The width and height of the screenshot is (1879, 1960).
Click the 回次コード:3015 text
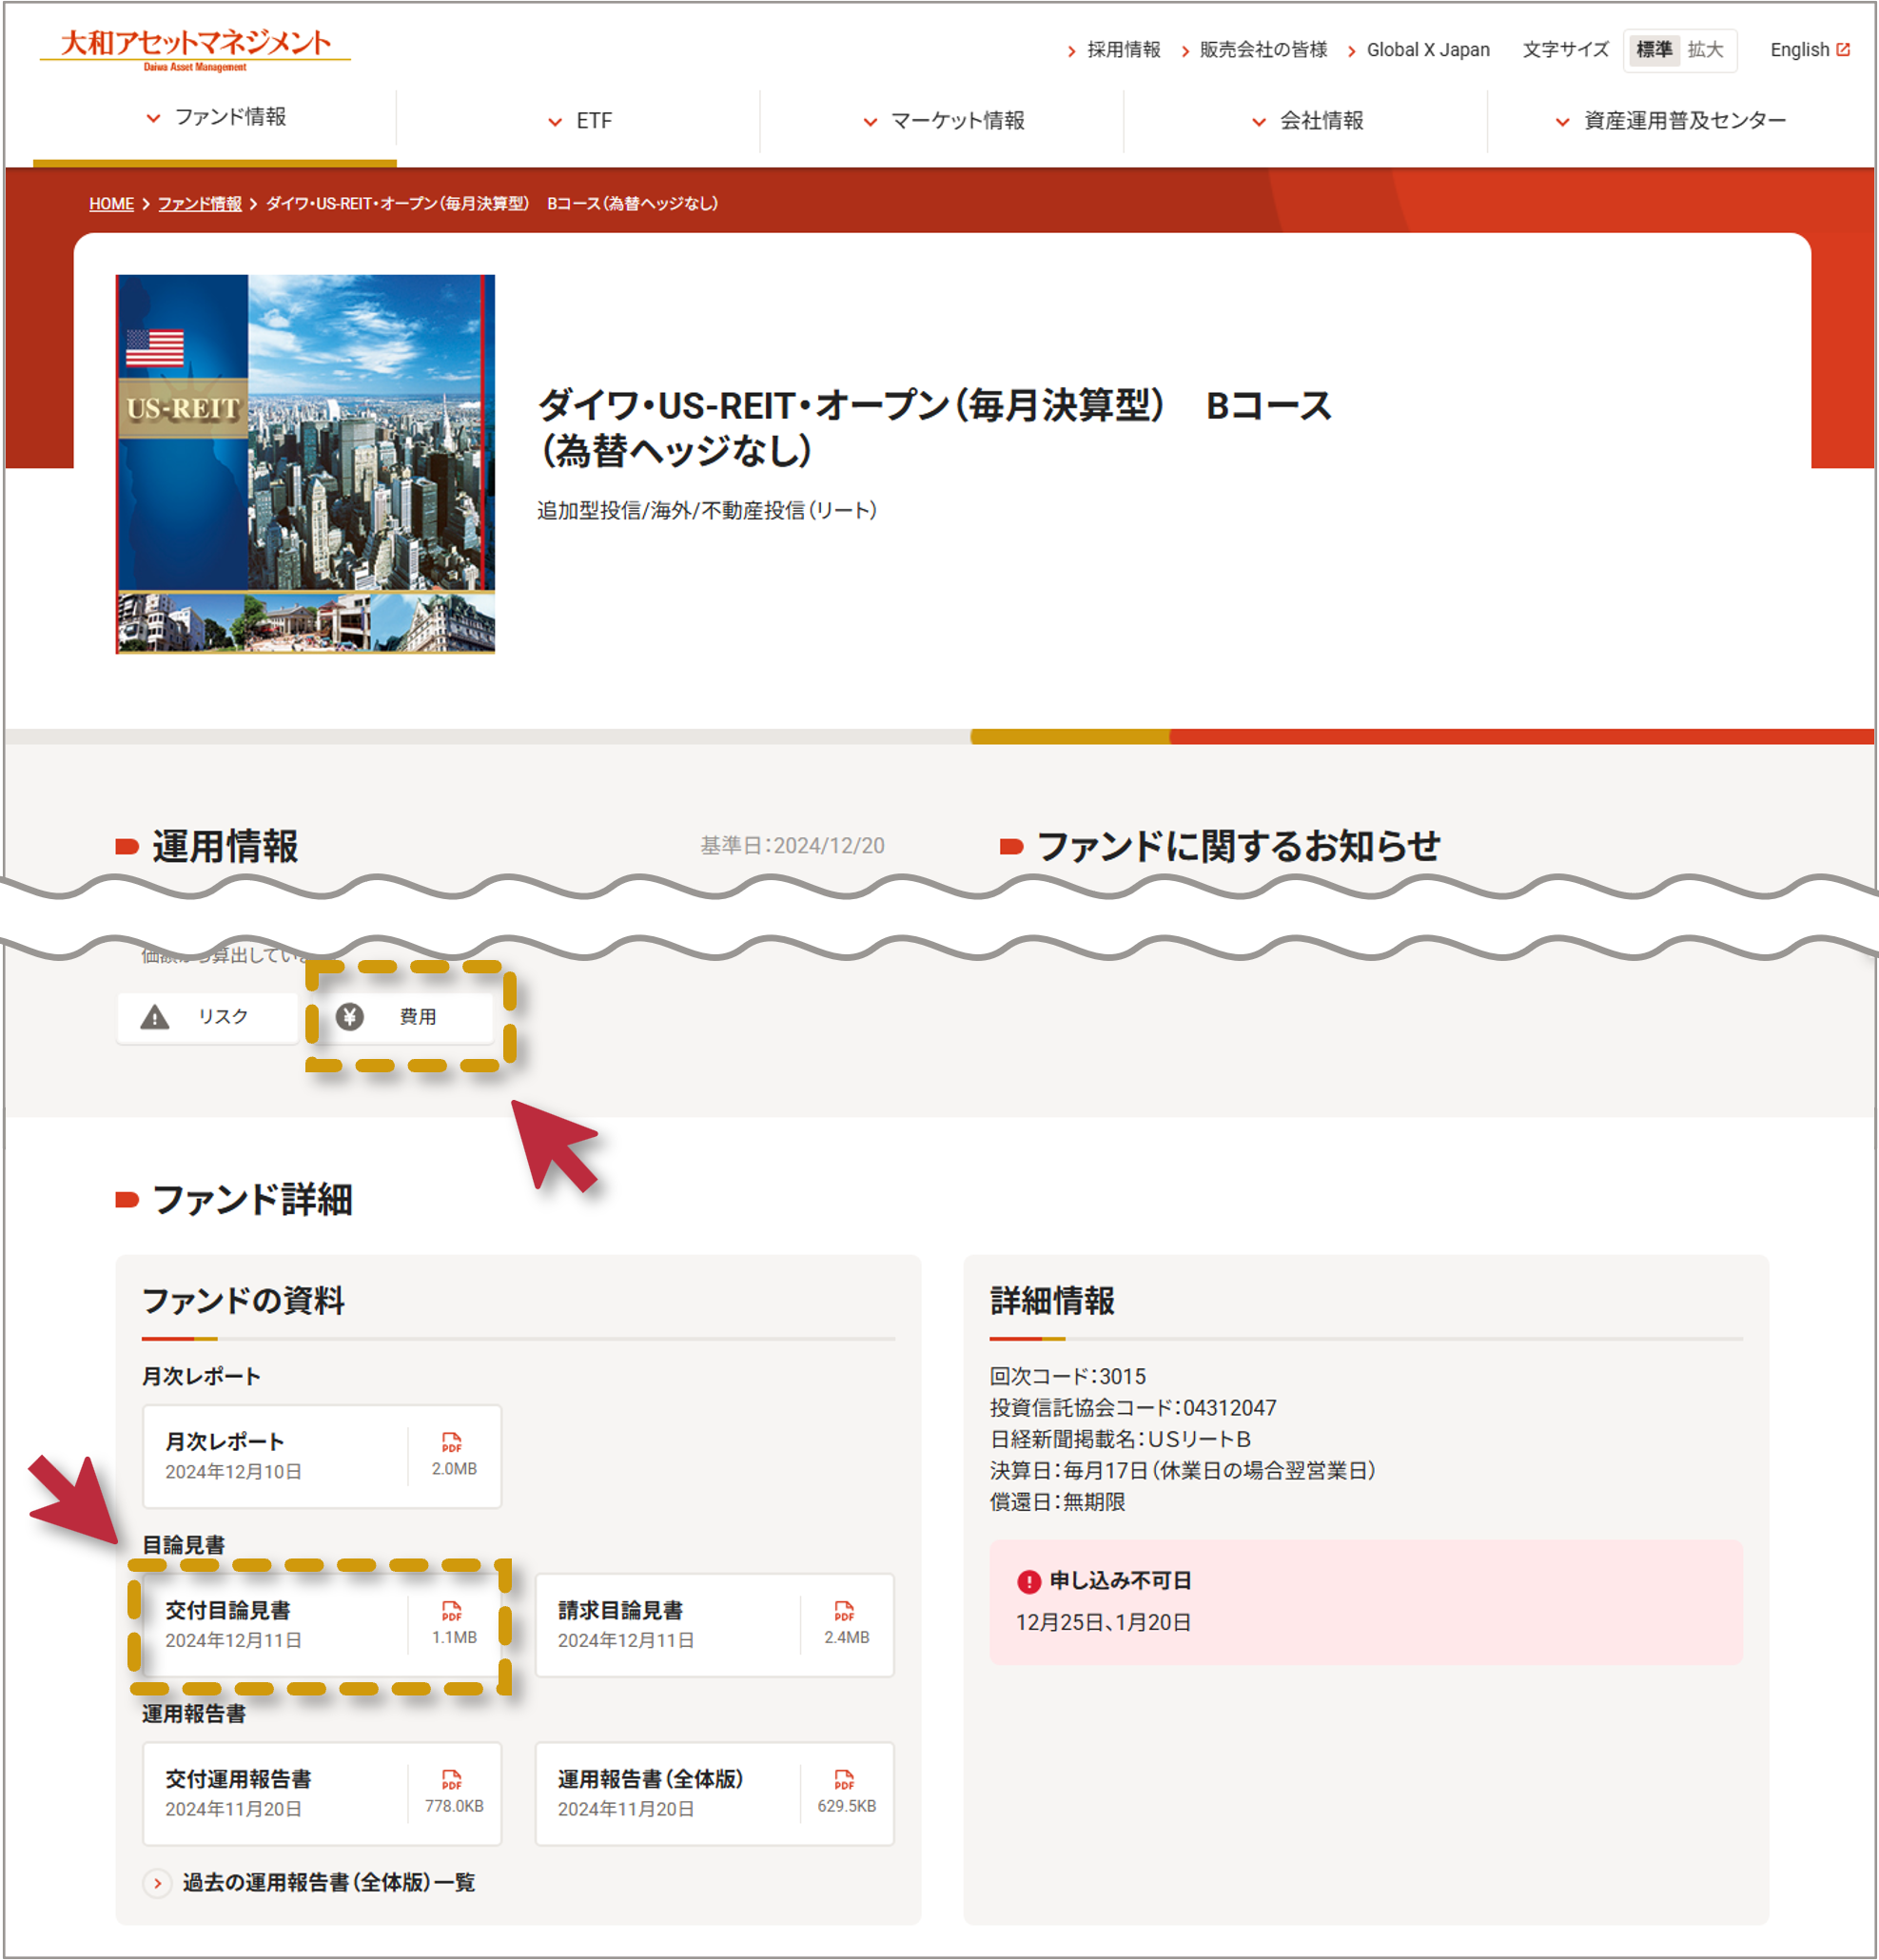[1067, 1377]
